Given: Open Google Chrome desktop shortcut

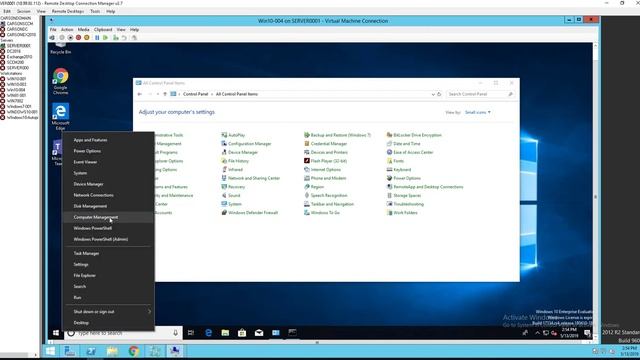Looking at the screenshot, I should point(60,81).
